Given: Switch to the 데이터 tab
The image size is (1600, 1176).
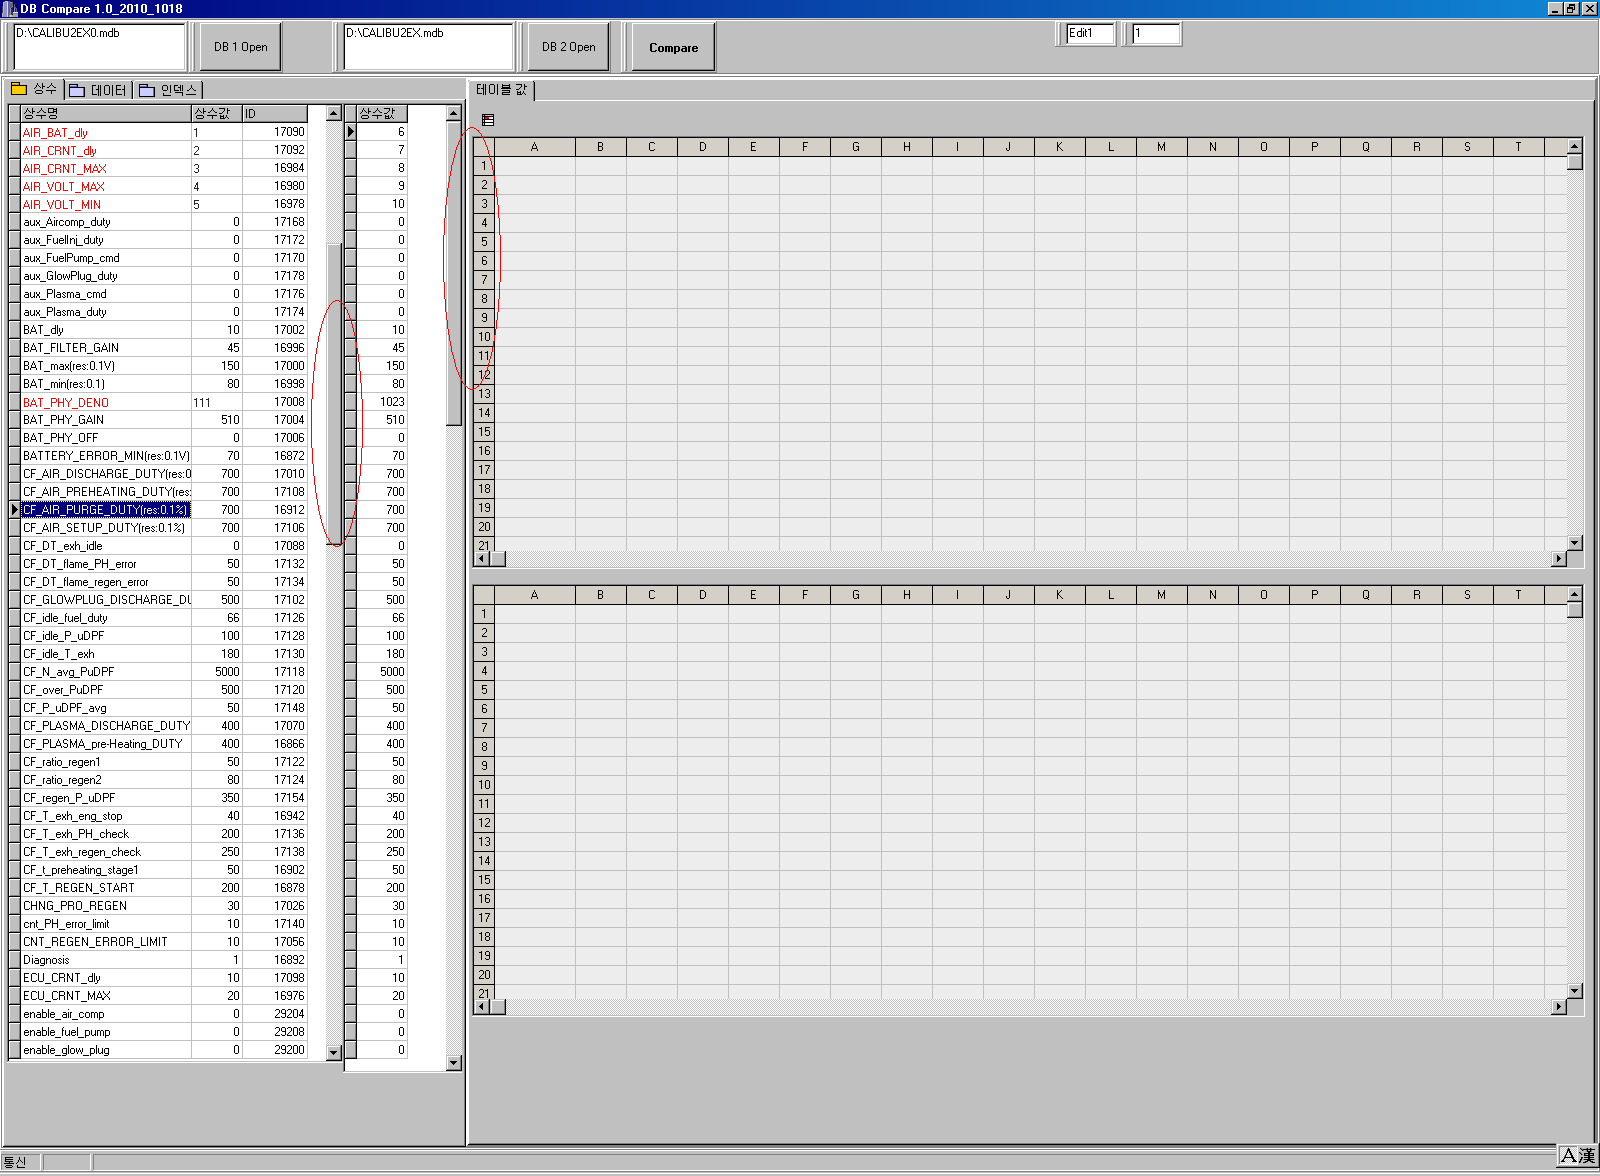Looking at the screenshot, I should pos(99,90).
